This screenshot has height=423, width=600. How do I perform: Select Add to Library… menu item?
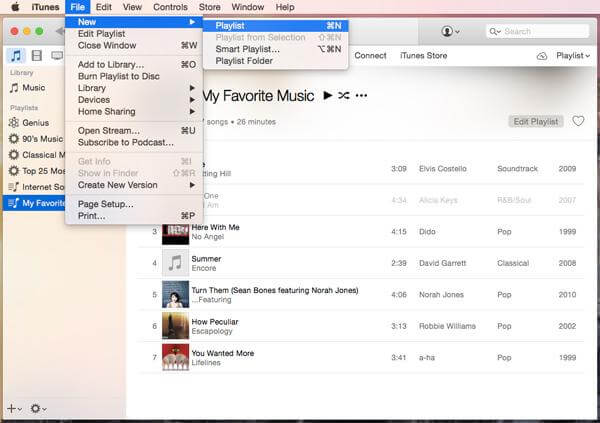(134, 65)
